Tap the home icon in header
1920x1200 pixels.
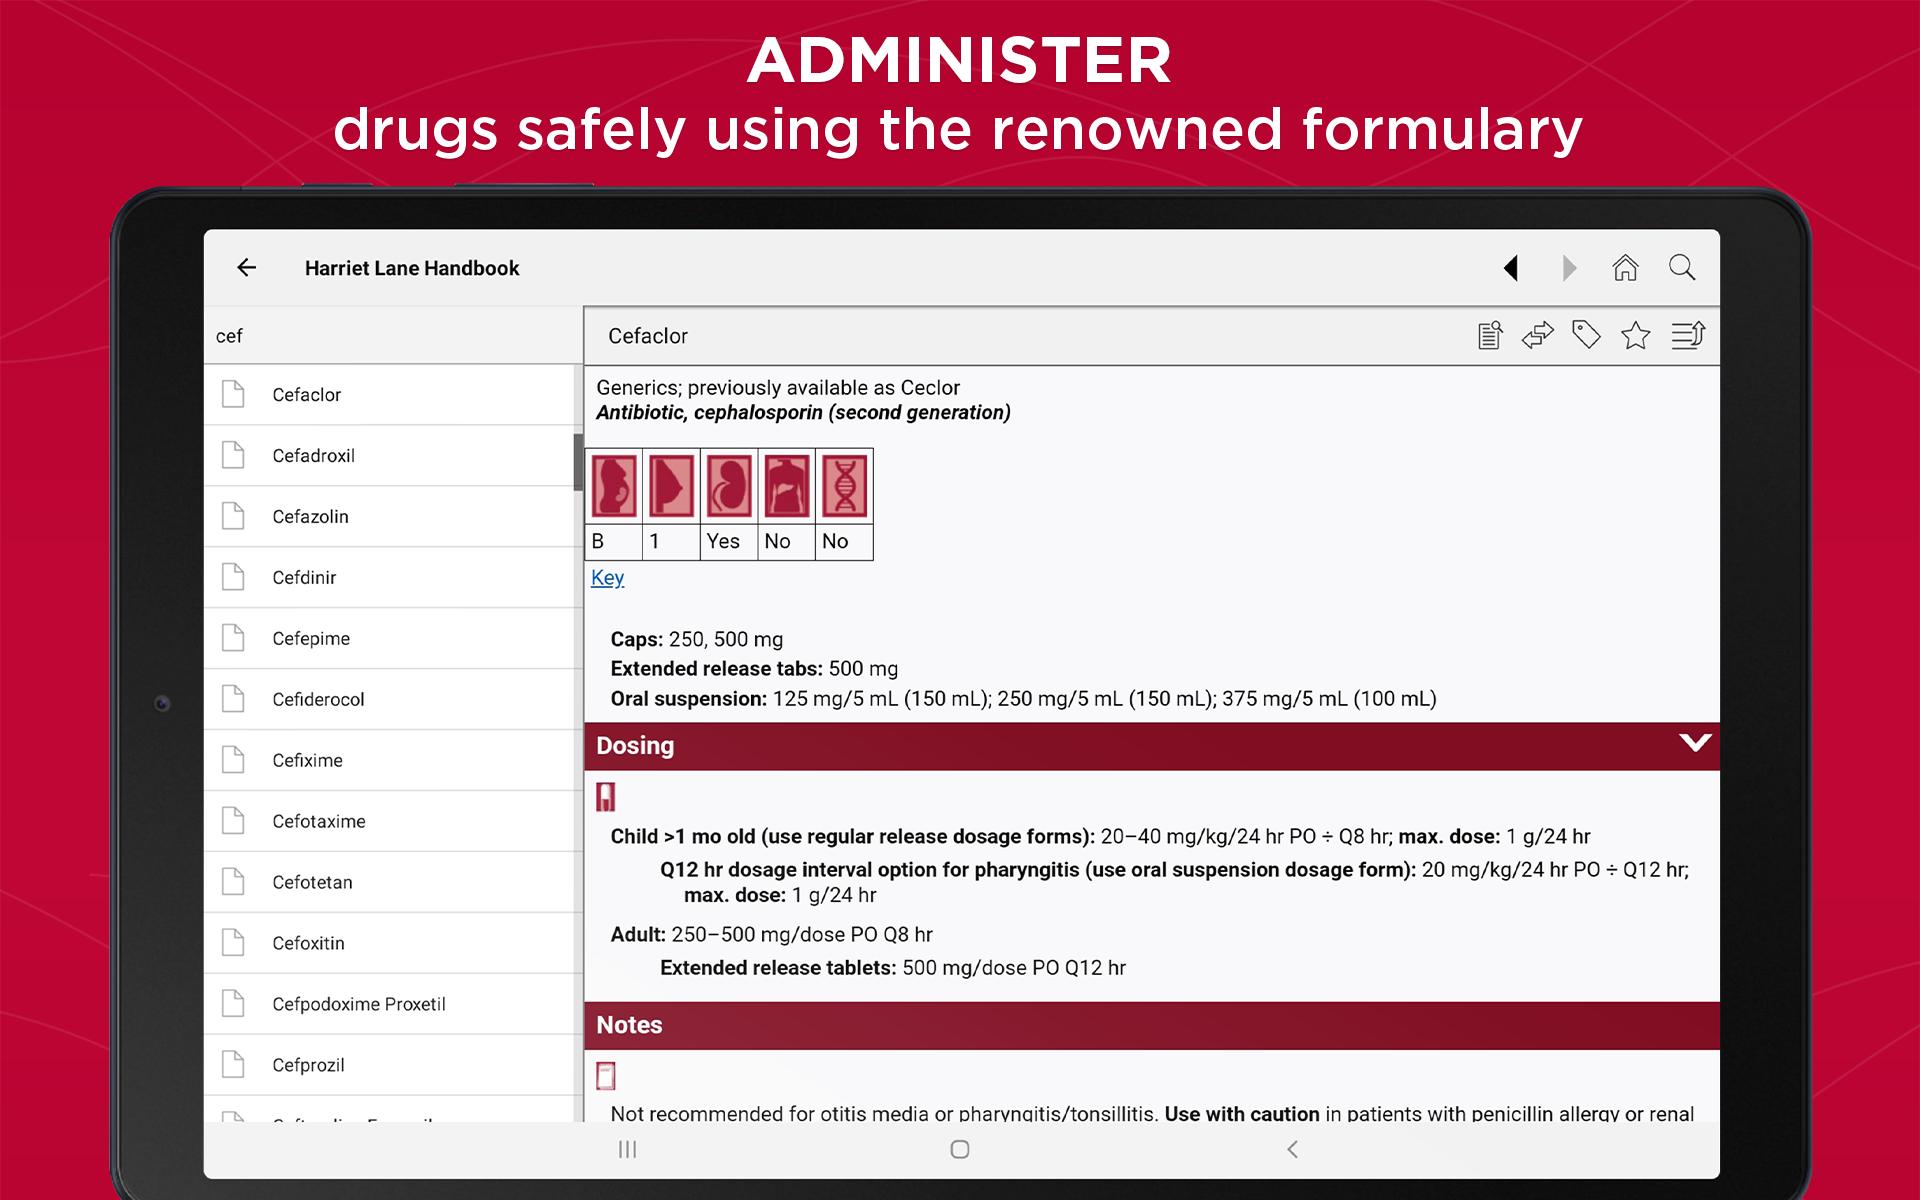click(1625, 268)
